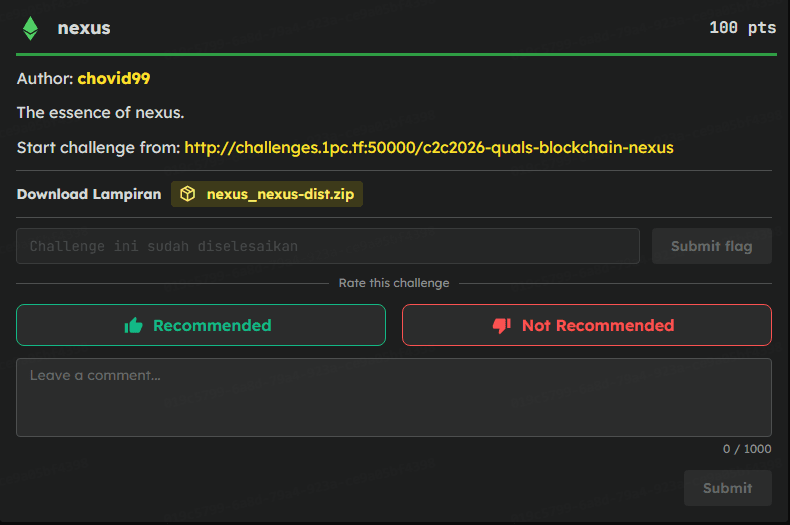Viewport: 790px width, 525px height.
Task: Click the Download Lampiran label
Action: (88, 194)
